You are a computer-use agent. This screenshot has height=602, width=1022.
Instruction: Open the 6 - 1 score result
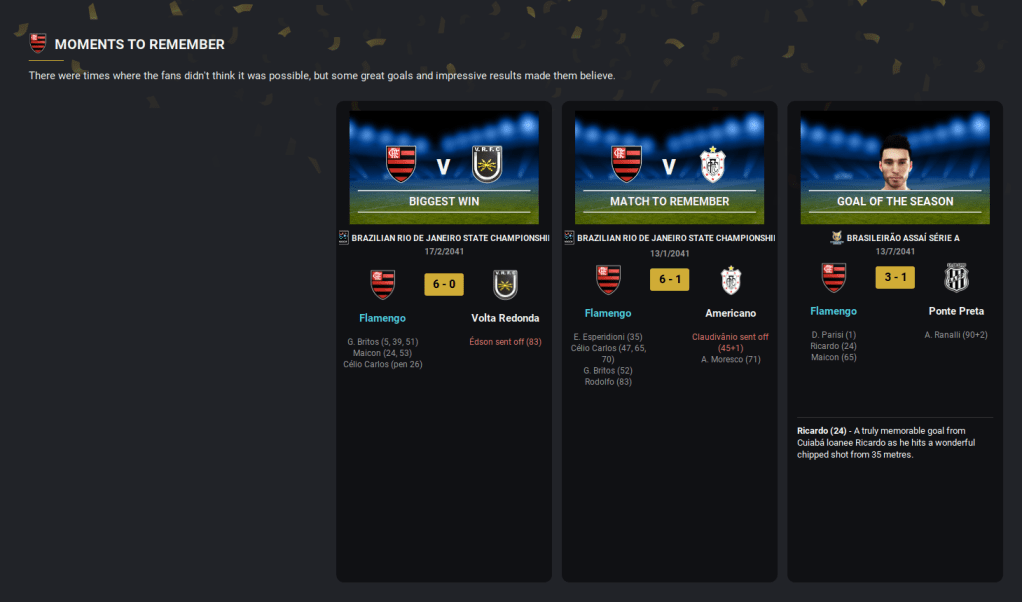click(x=669, y=280)
